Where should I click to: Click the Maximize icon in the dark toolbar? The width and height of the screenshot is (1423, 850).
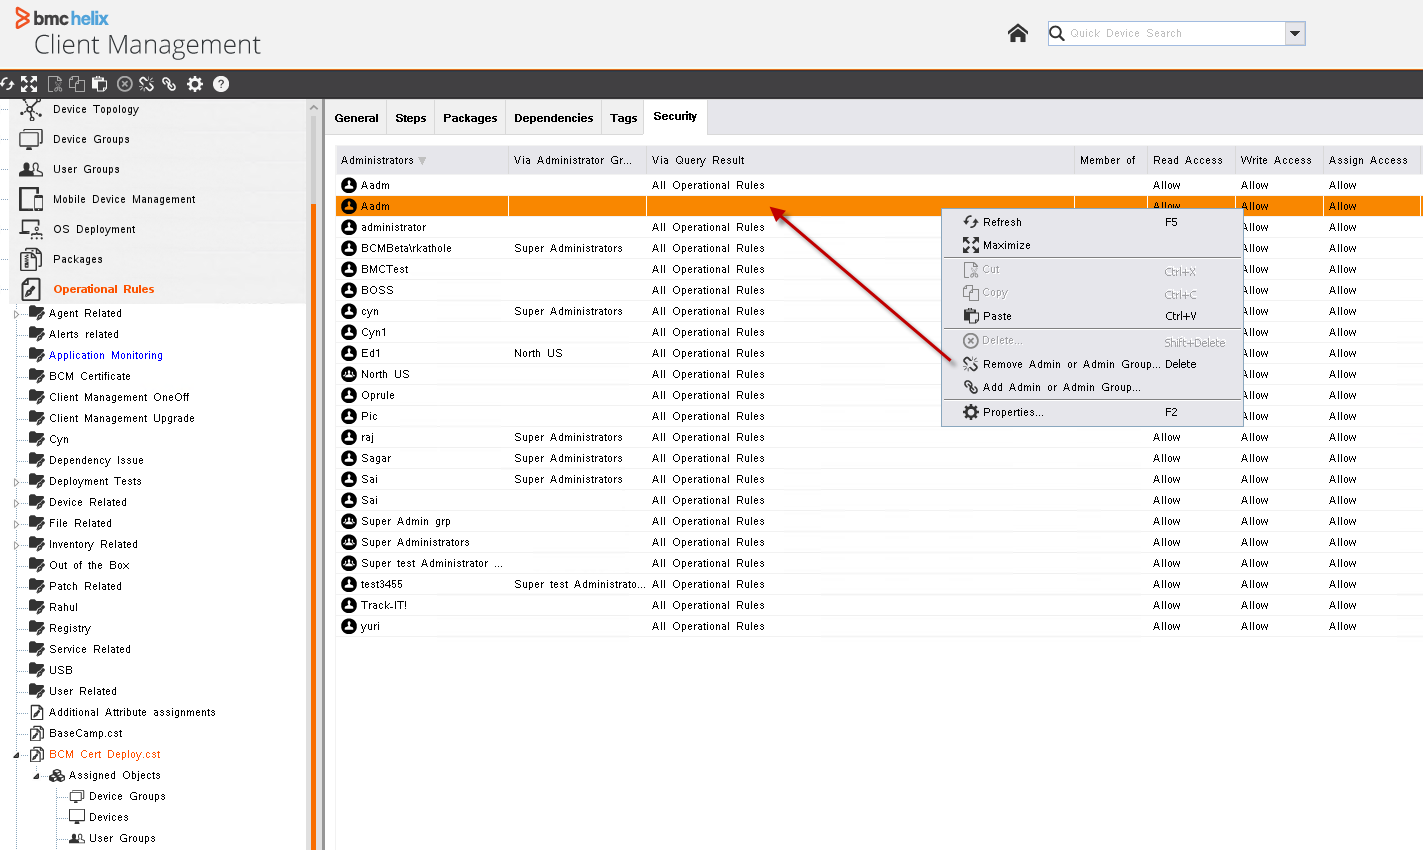[29, 84]
